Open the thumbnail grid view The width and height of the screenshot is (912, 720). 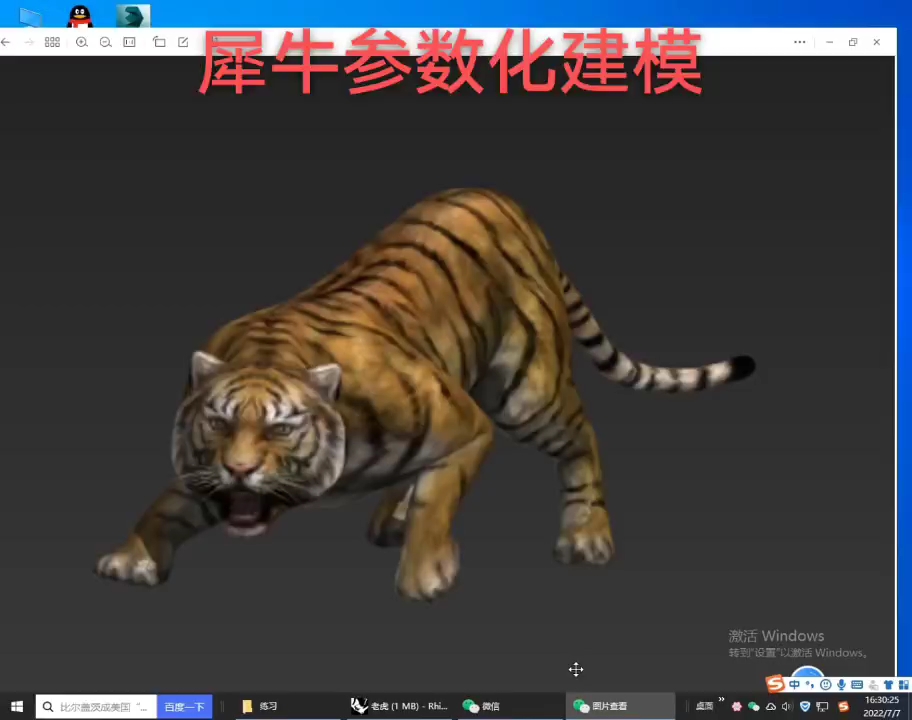[x=52, y=42]
